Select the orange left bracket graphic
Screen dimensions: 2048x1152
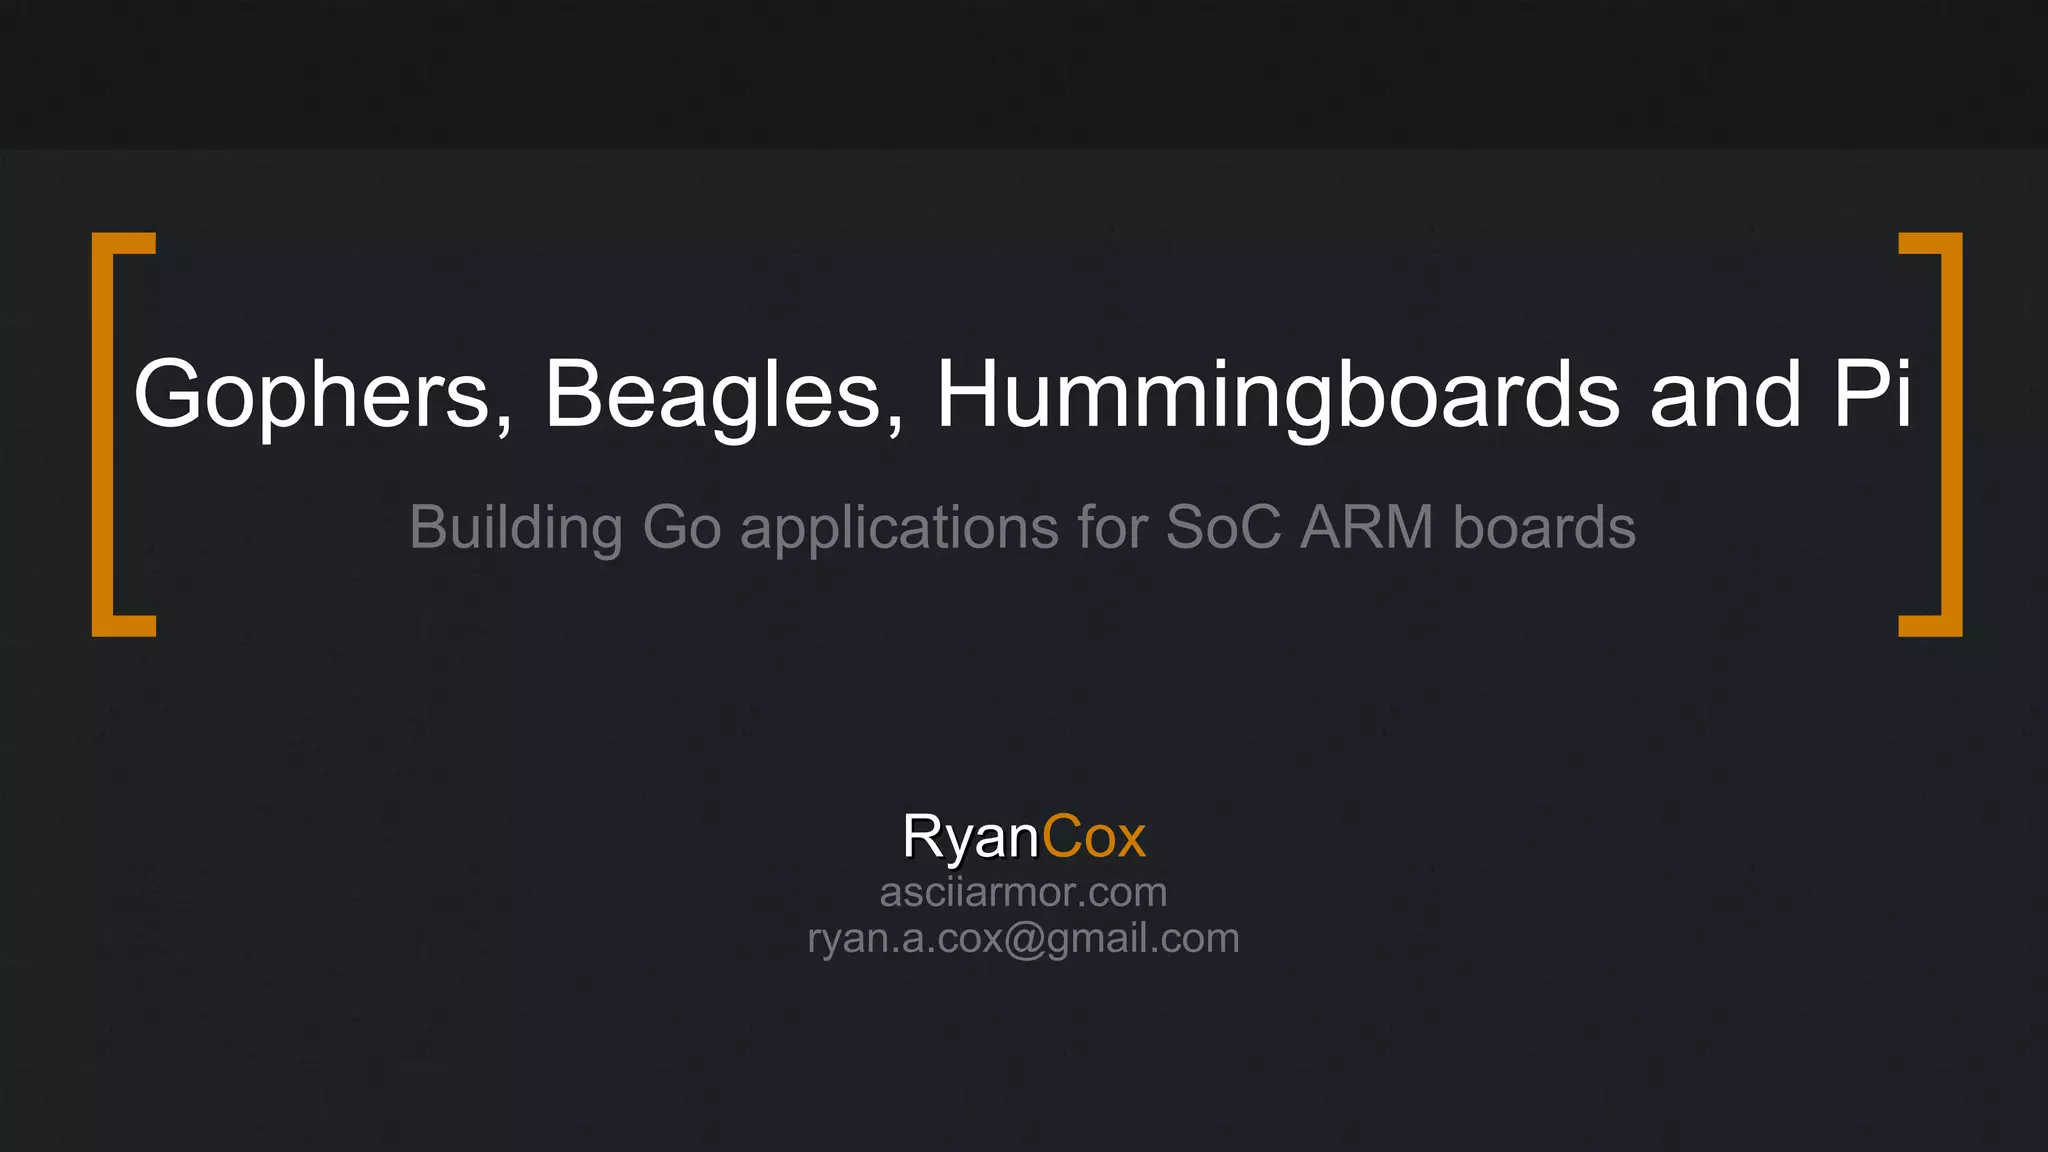pyautogui.click(x=124, y=434)
